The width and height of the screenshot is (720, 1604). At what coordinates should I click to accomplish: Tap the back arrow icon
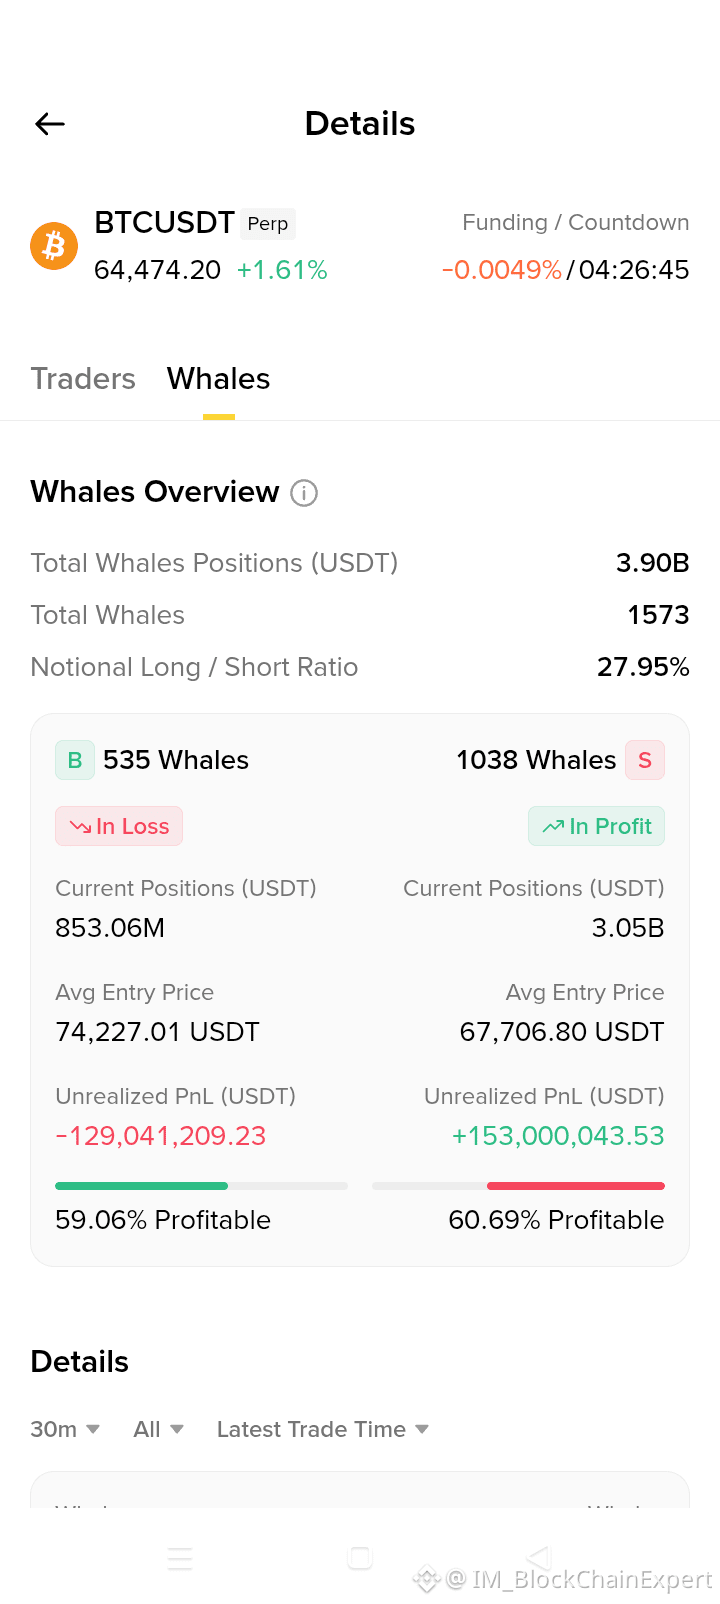[50, 124]
